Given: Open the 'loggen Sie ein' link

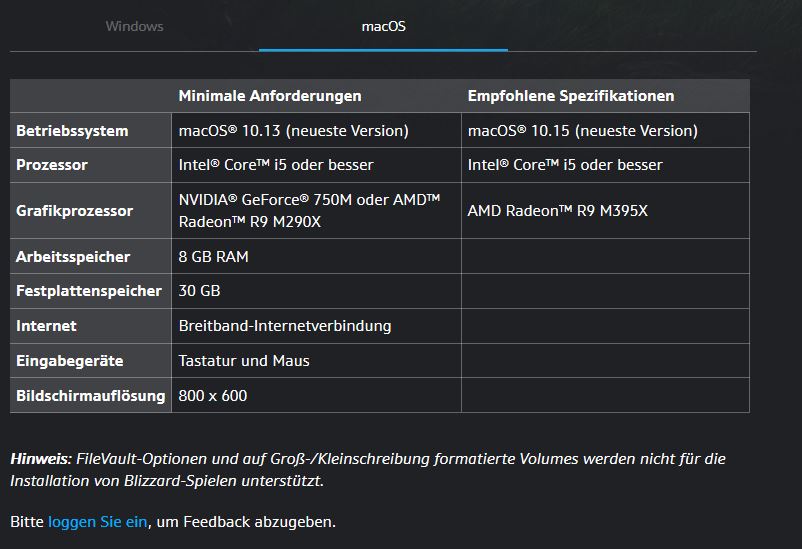Looking at the screenshot, I should pos(98,522).
